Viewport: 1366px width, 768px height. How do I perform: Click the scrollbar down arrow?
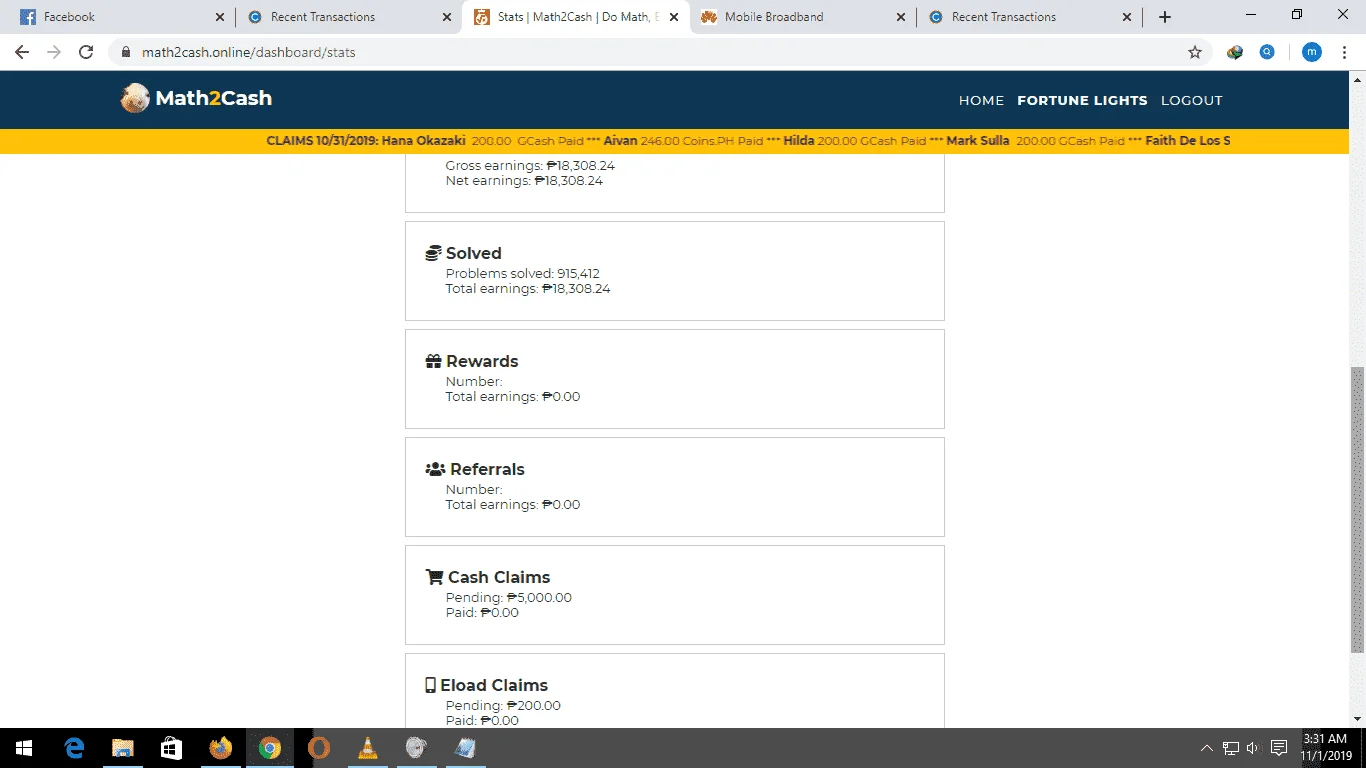click(x=1357, y=718)
